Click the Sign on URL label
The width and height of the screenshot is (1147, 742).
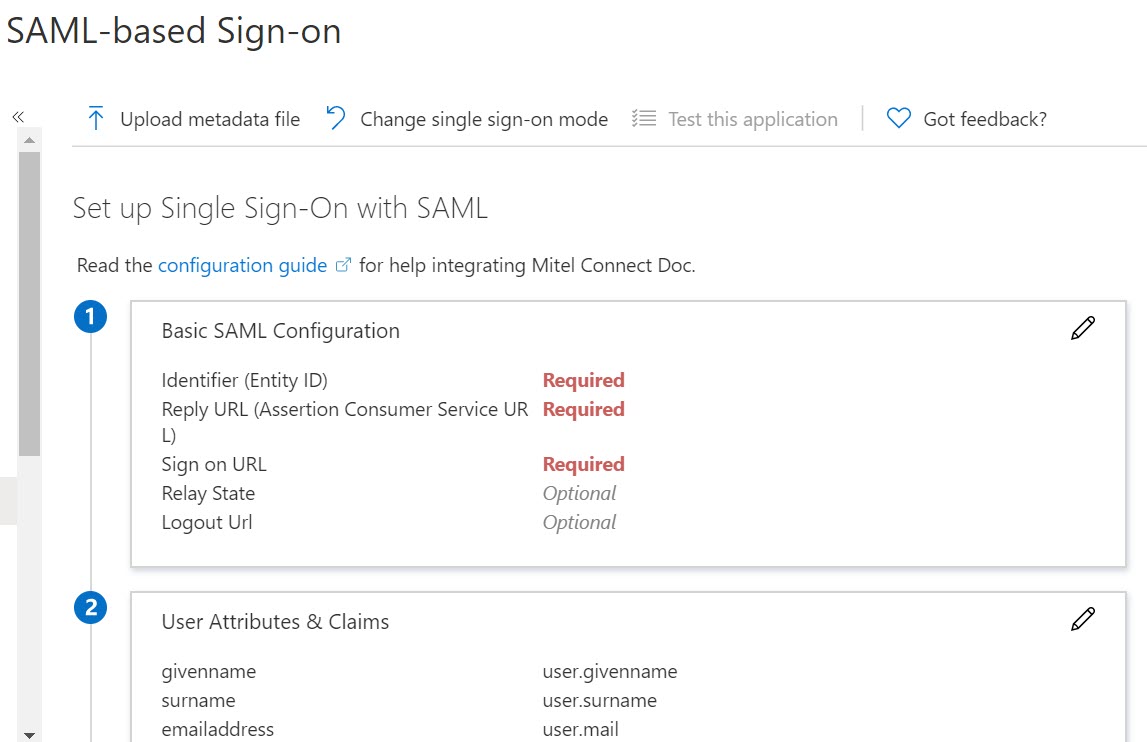click(x=214, y=465)
